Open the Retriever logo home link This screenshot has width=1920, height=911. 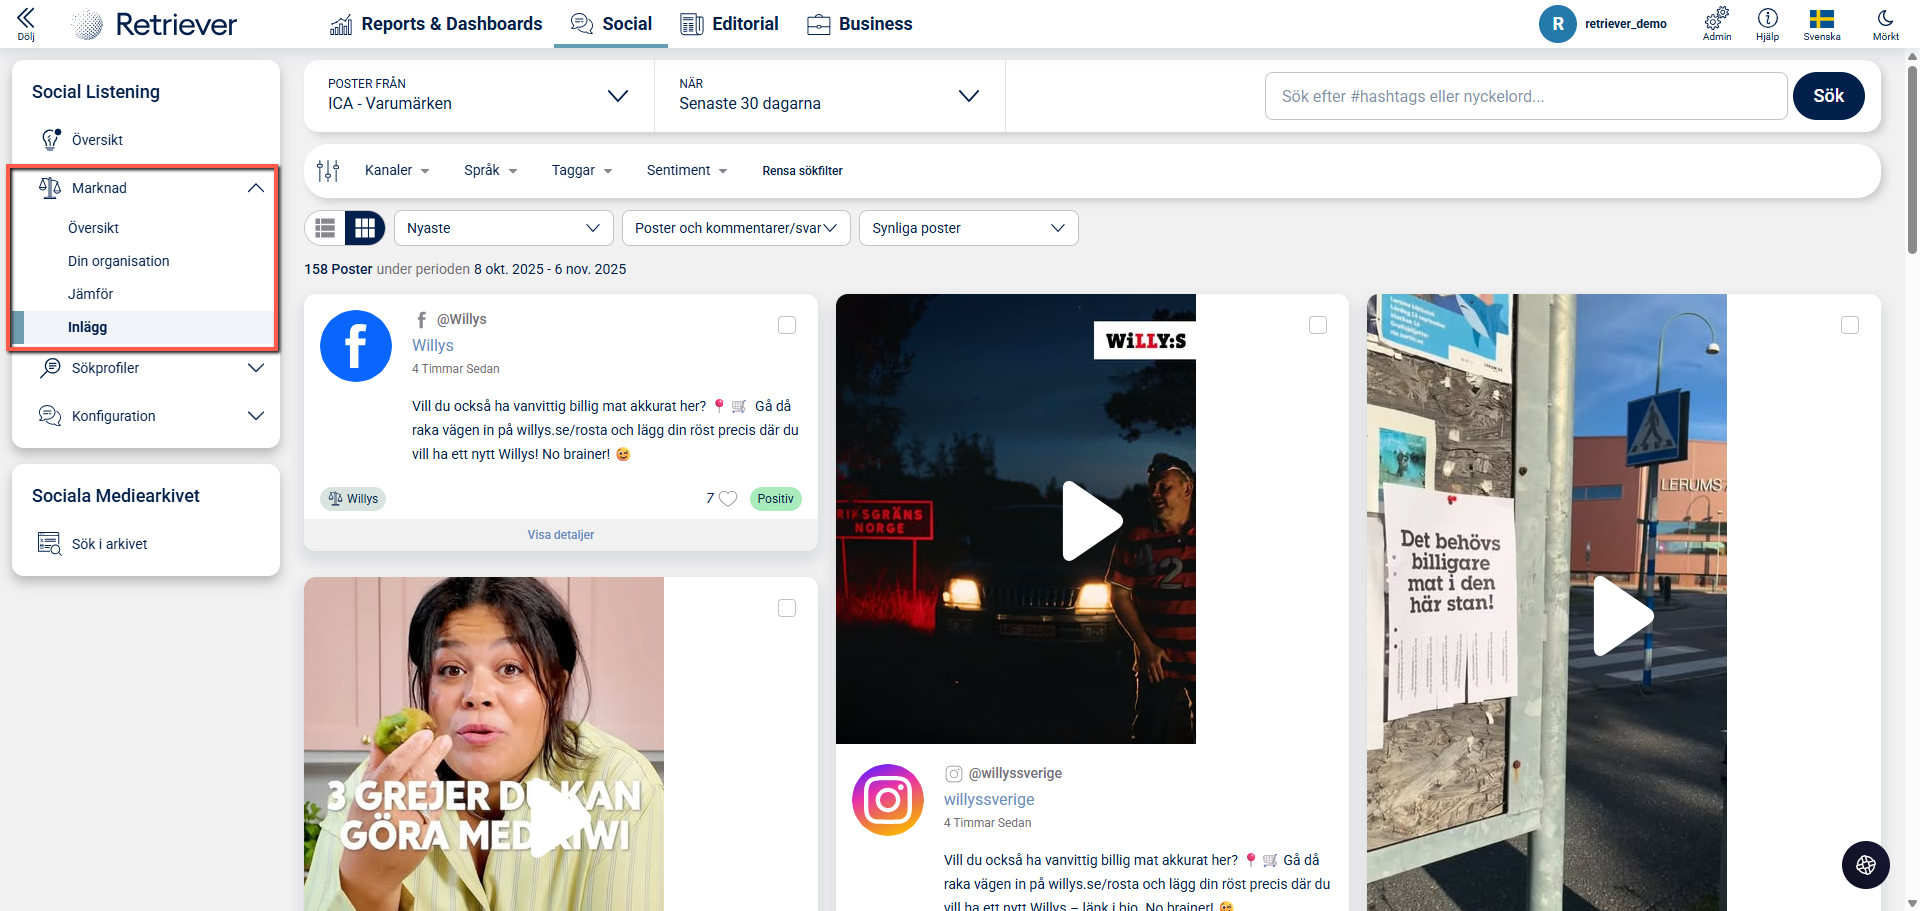[x=155, y=24]
